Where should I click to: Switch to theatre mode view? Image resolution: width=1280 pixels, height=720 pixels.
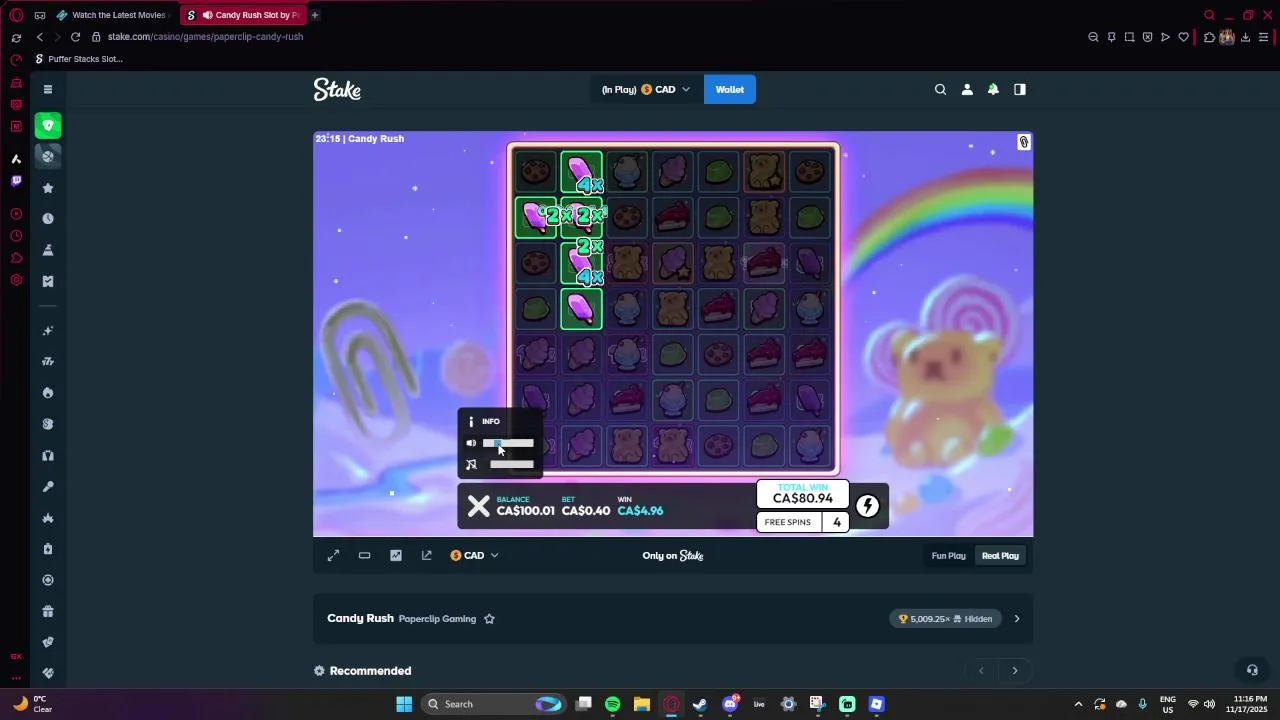pyautogui.click(x=364, y=555)
